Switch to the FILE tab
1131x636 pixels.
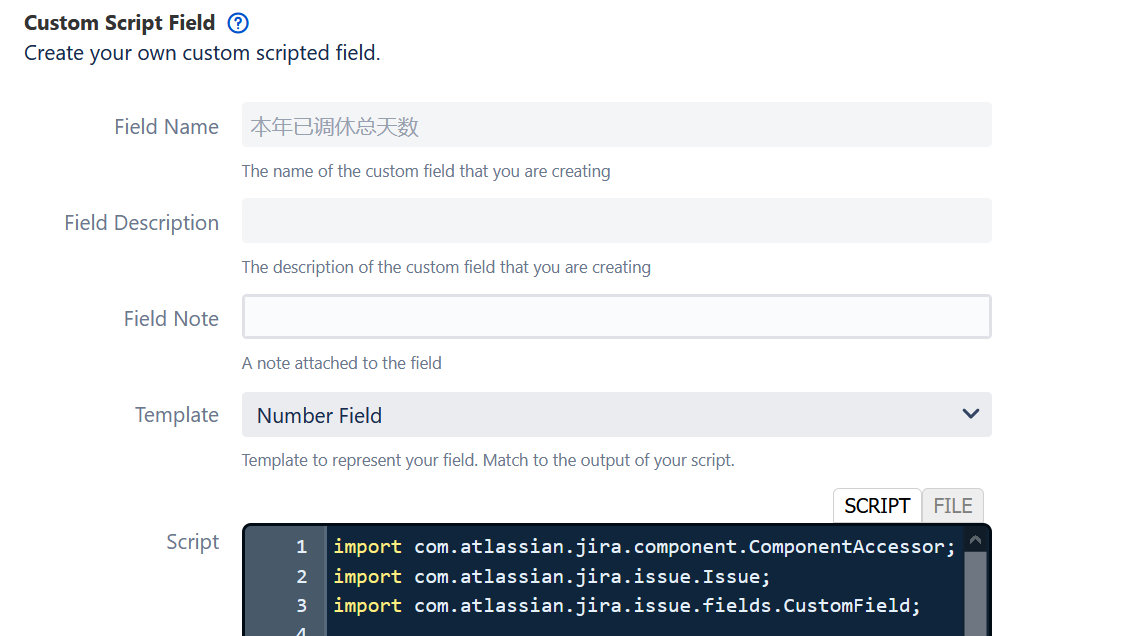click(953, 505)
